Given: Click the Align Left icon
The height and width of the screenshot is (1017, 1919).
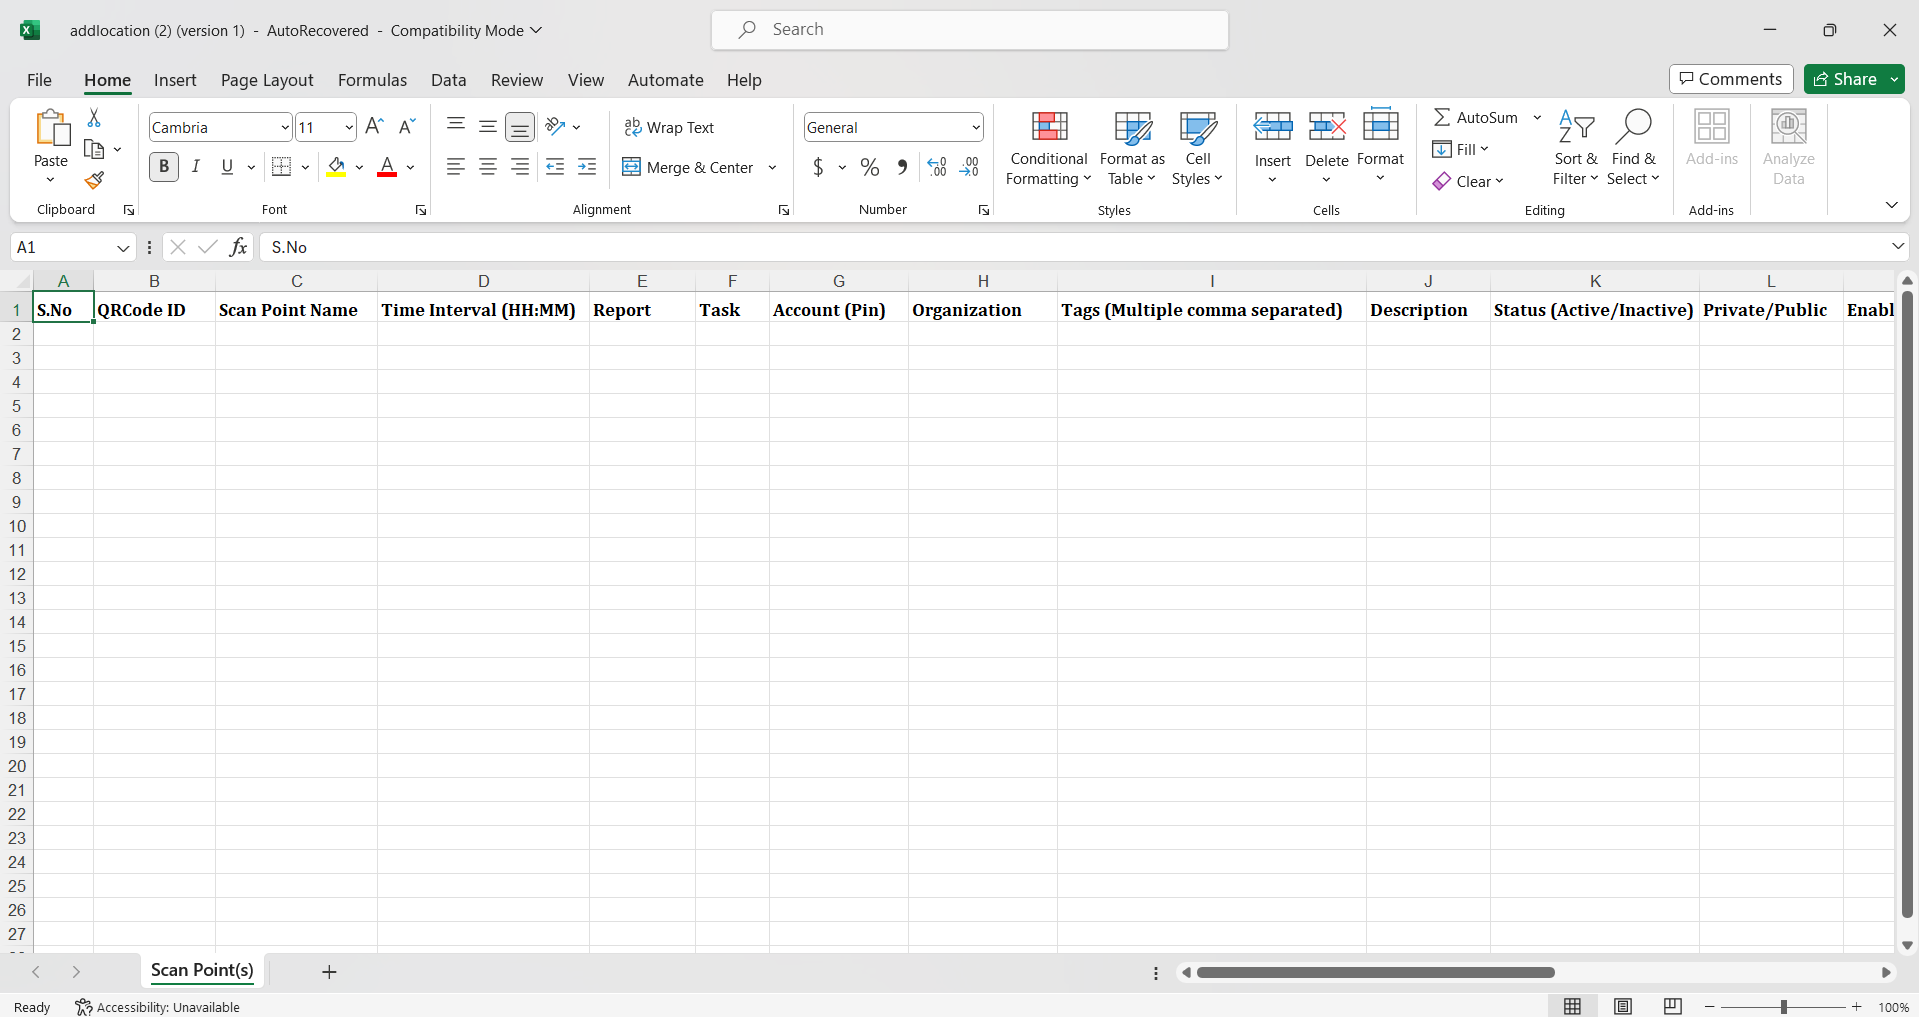Looking at the screenshot, I should [456, 167].
